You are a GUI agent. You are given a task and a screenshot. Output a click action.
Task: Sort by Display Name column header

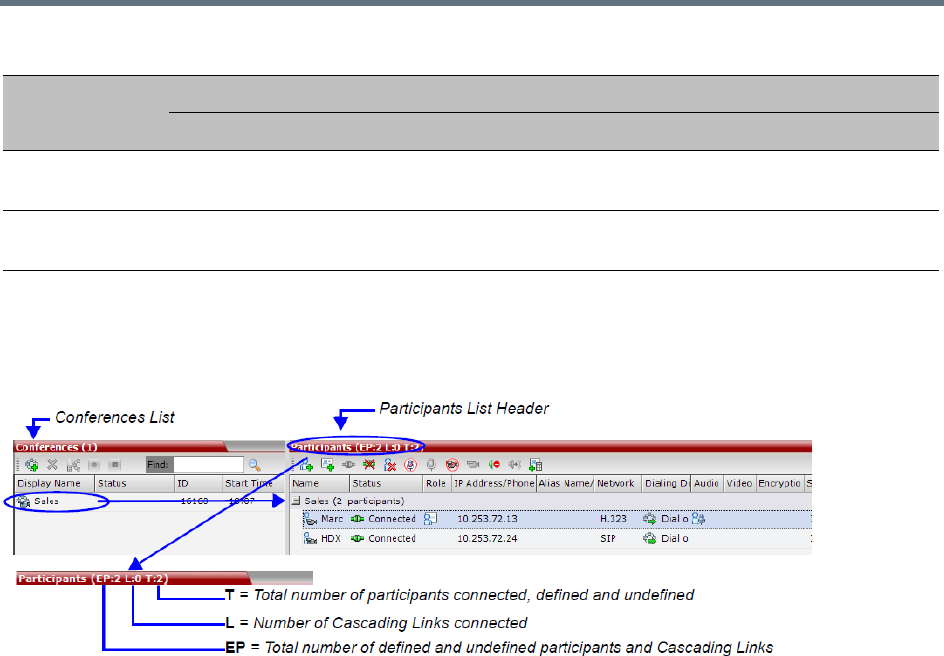[54, 483]
